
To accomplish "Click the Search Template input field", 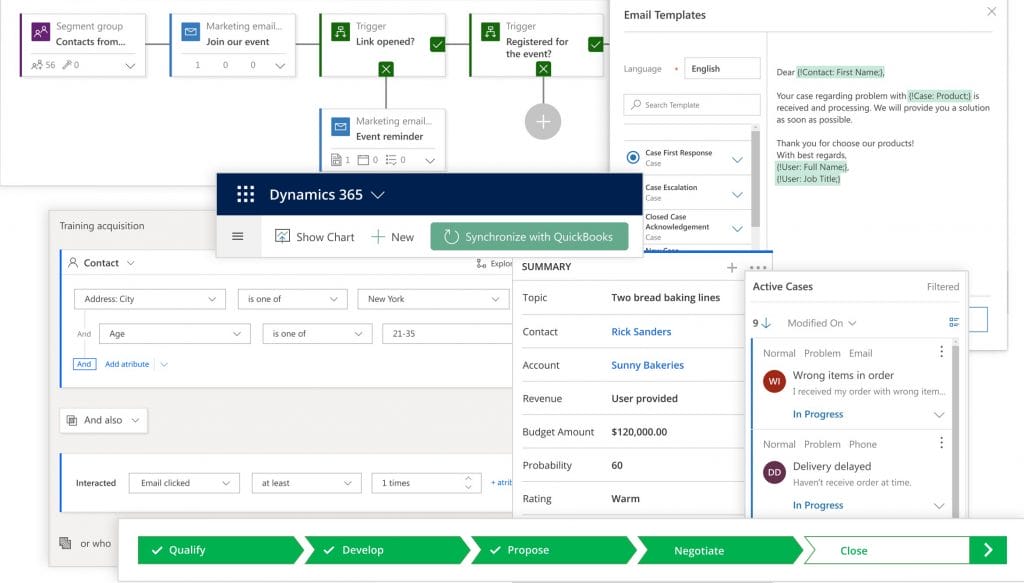I will (691, 104).
